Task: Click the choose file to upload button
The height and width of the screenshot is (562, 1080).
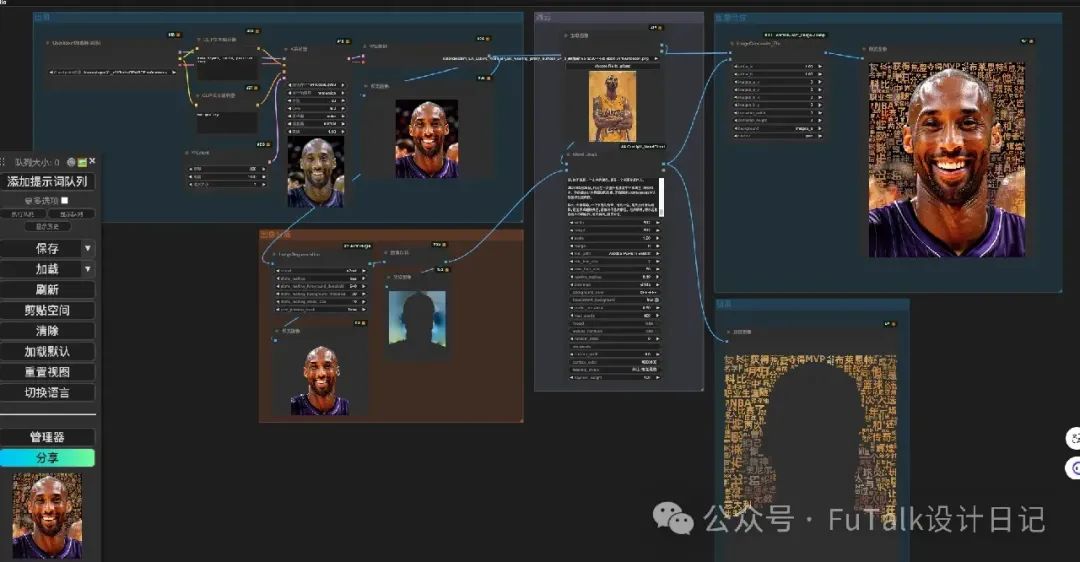Action: pyautogui.click(x=612, y=66)
